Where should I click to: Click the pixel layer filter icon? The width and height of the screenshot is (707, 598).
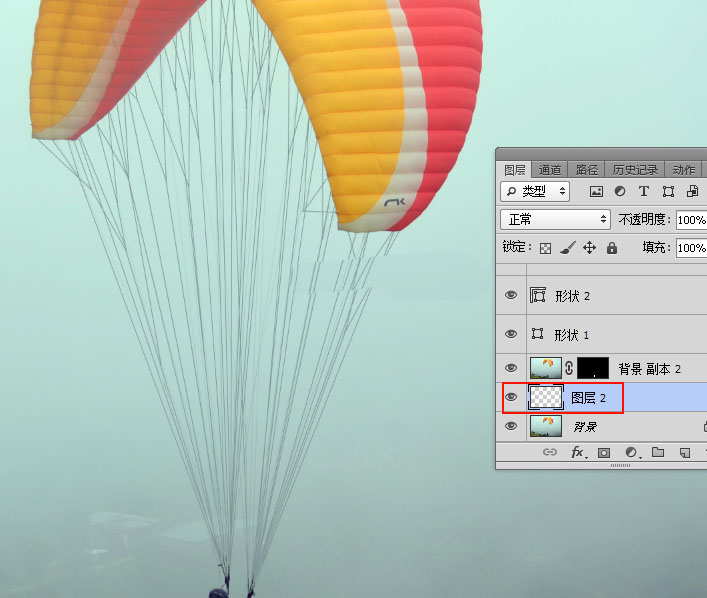point(597,191)
